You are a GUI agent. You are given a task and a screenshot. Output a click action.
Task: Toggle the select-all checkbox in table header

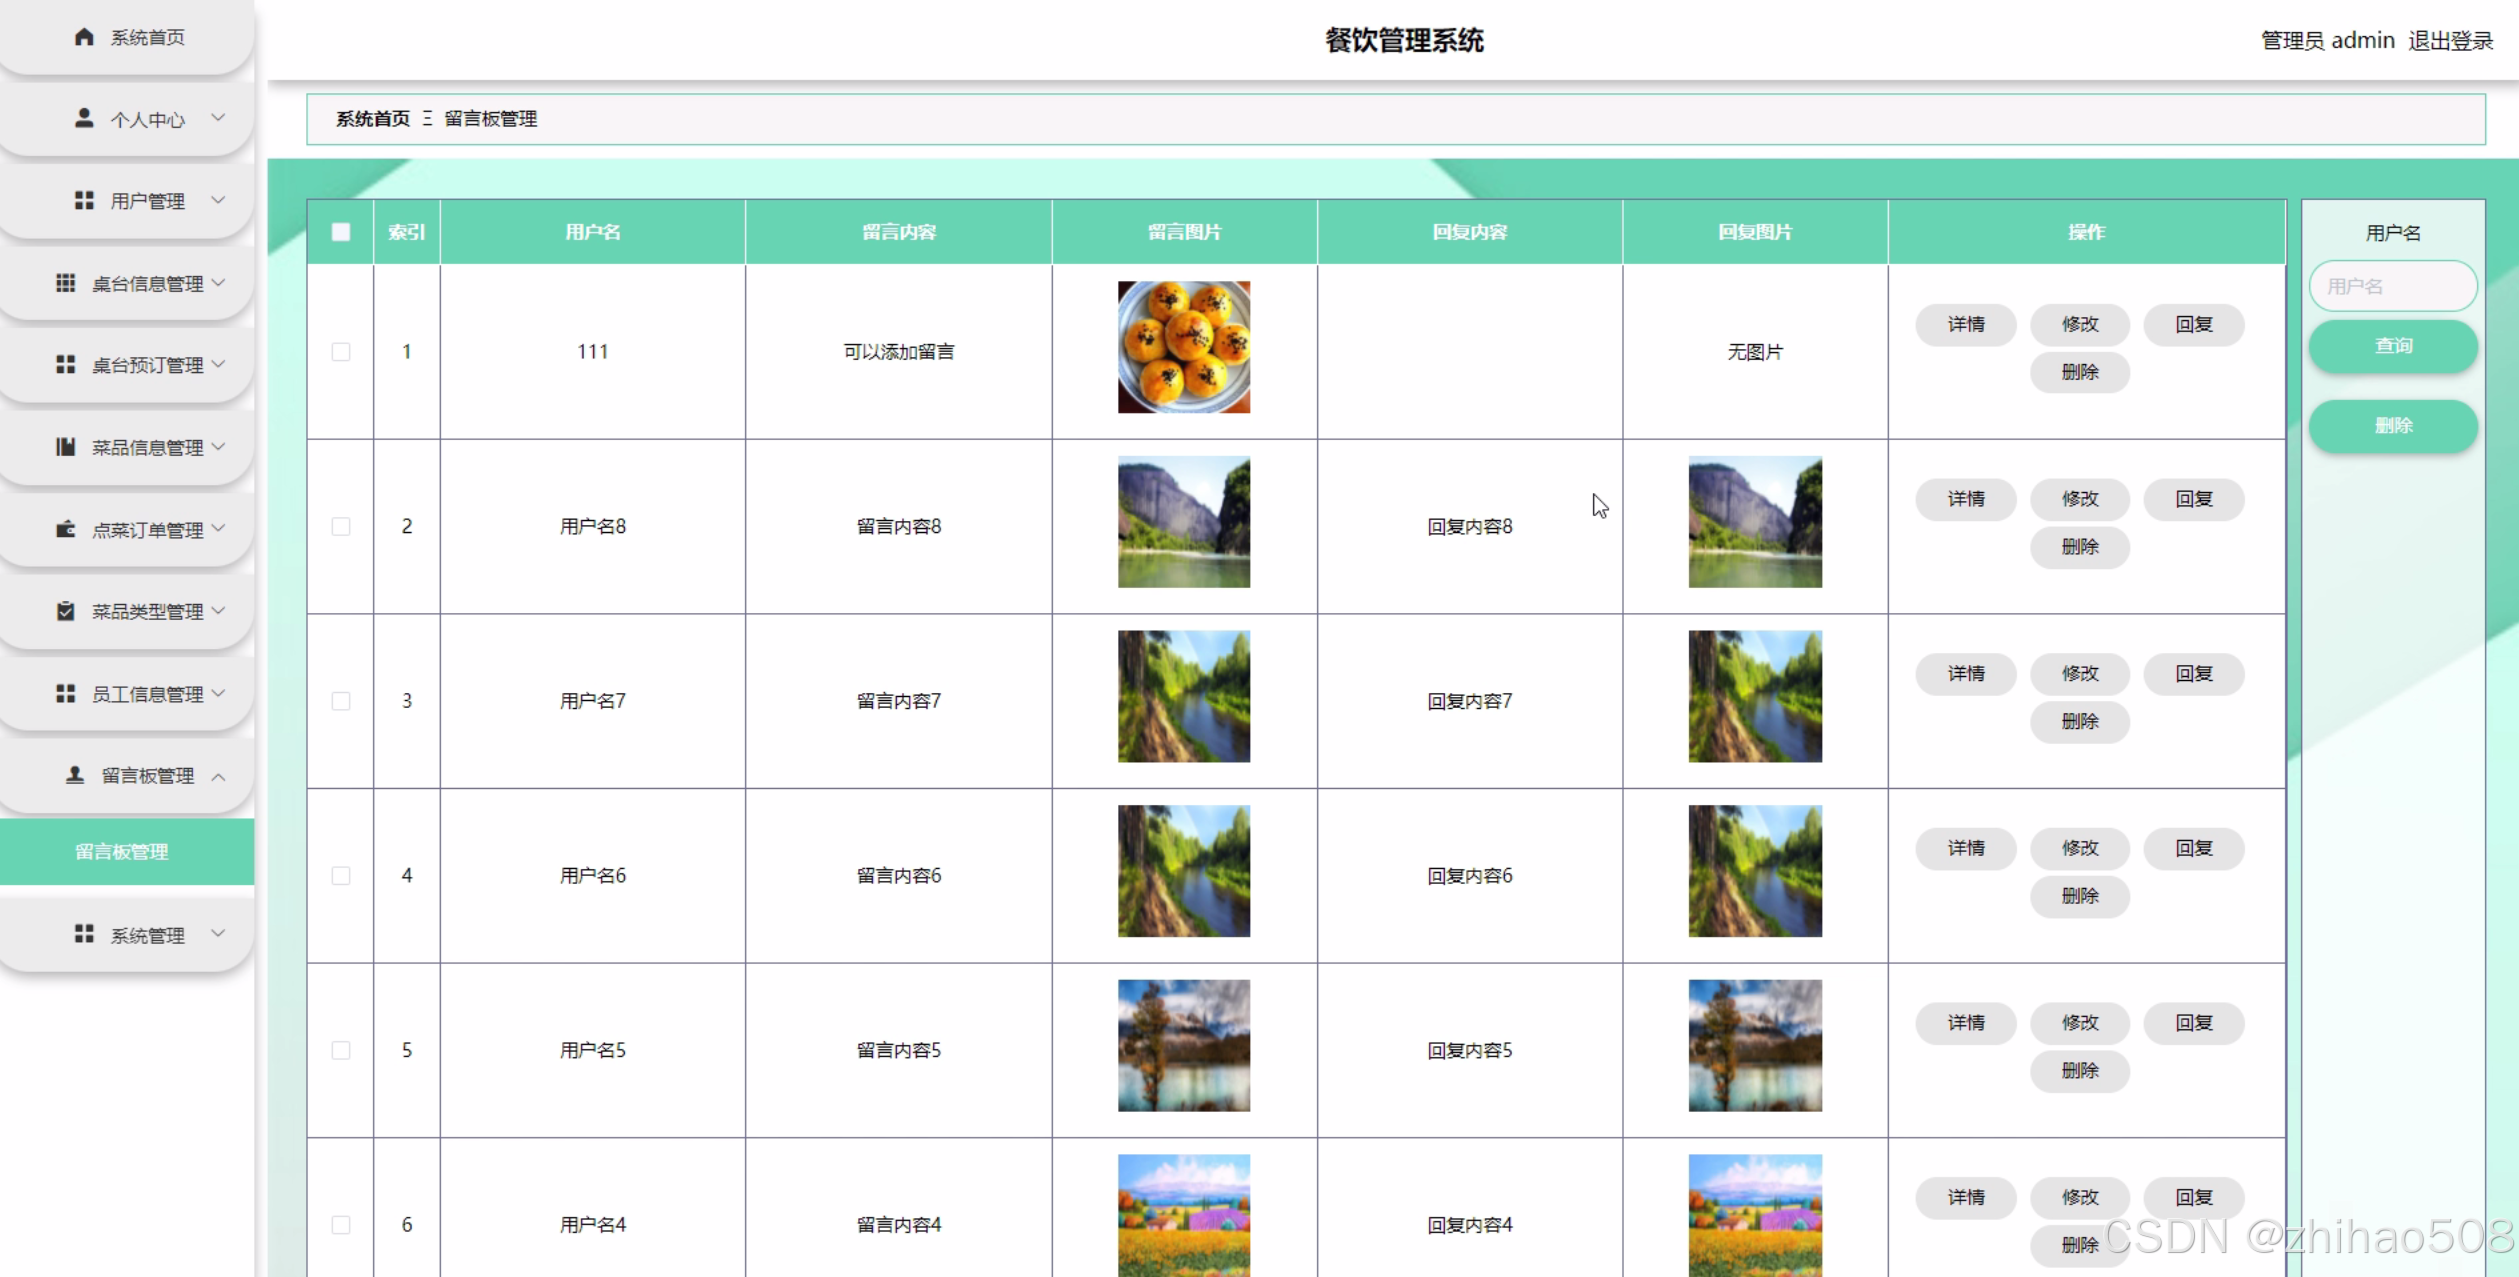tap(341, 232)
